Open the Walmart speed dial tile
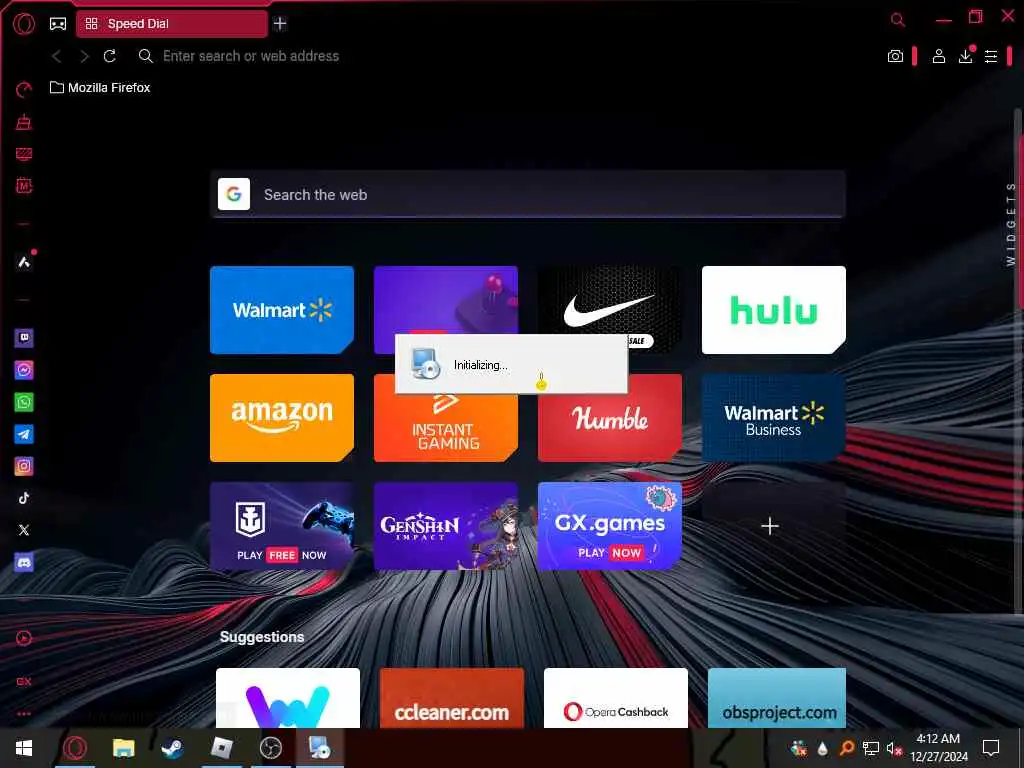Screen dimensions: 1024x768 coord(282,310)
